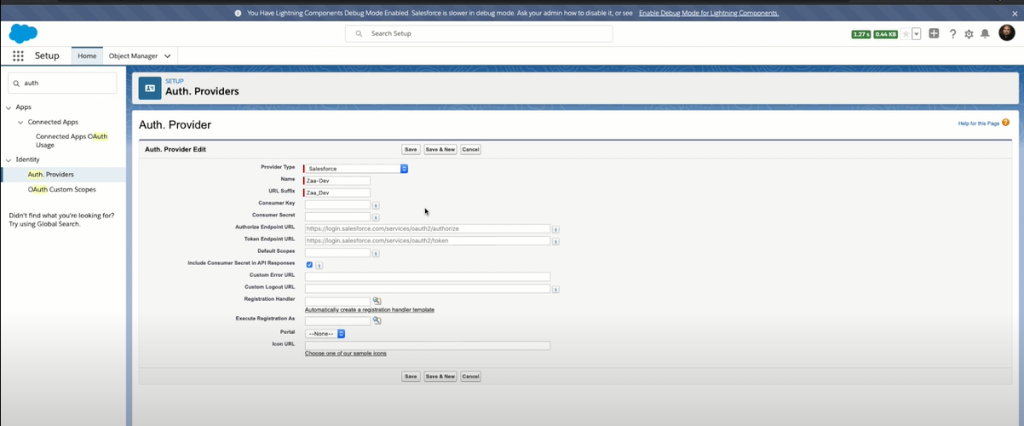Open the favorites list dropdown arrow

click(x=916, y=34)
